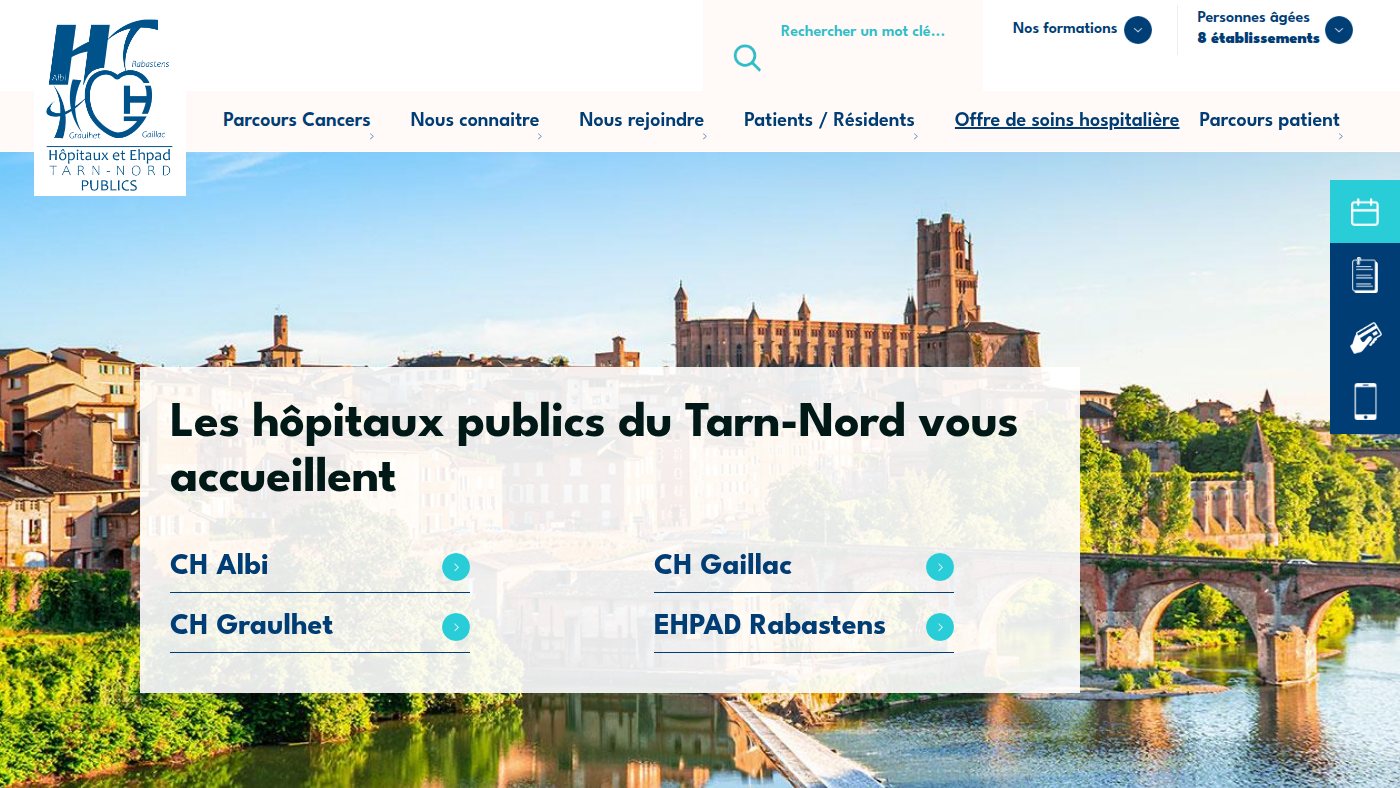
Task: Click the arrow icon beside EHPAD Rabastens
Action: (940, 627)
